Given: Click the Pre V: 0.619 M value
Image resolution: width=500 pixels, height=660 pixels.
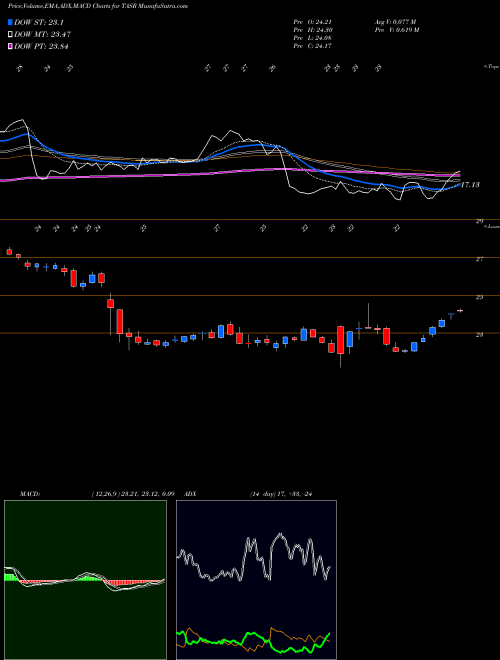Looking at the screenshot, I should pos(397,30).
